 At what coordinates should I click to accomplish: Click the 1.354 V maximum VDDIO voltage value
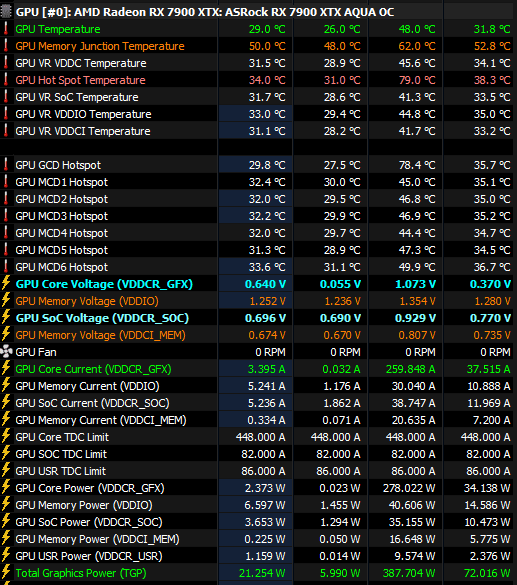point(417,301)
